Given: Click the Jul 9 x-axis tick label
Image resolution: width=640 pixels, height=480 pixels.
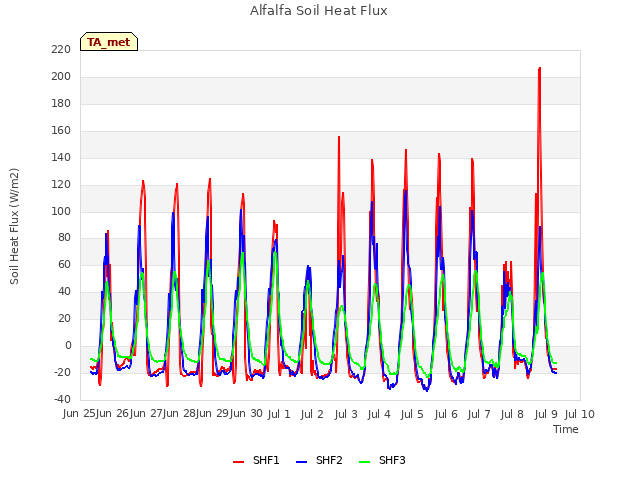Looking at the screenshot, I should tap(546, 414).
